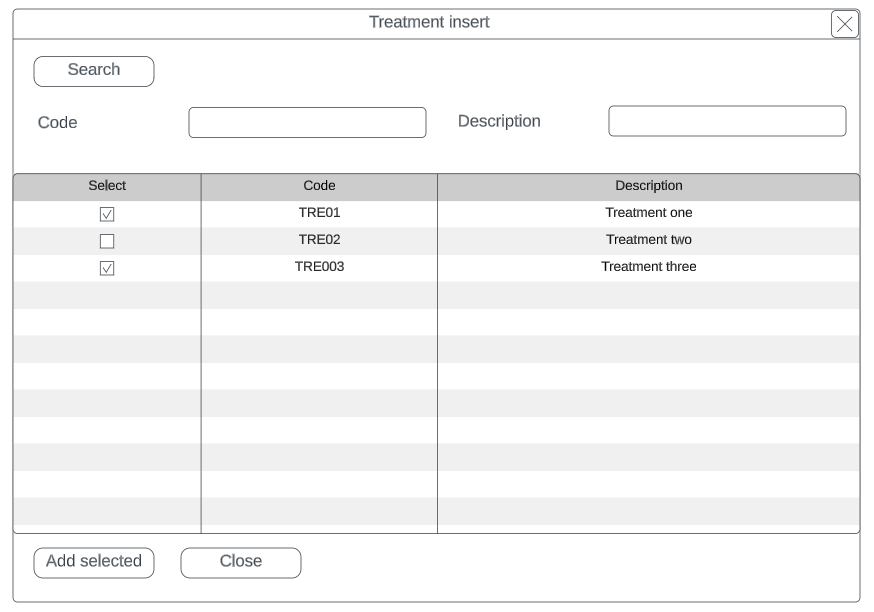Click the Treatment three description cell
Viewport: 874px width, 612px height.
(x=648, y=267)
